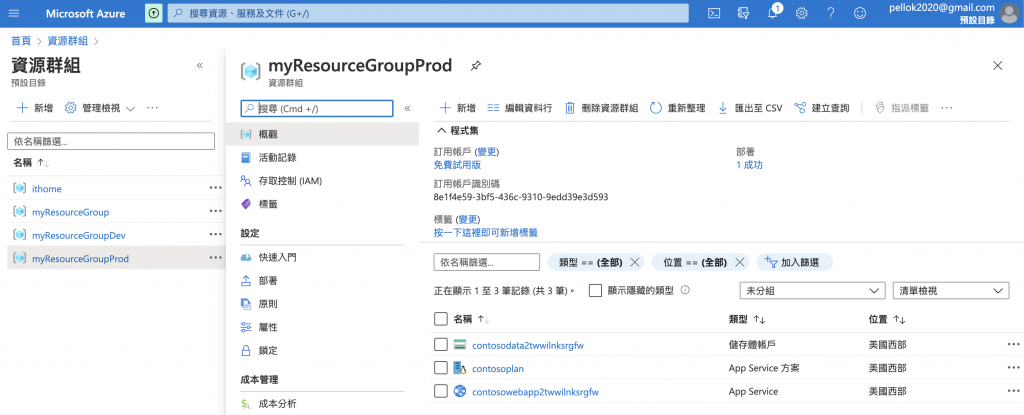This screenshot has width=1024, height=415.
Task: Open the 清單檢視 view dropdown
Action: [950, 290]
